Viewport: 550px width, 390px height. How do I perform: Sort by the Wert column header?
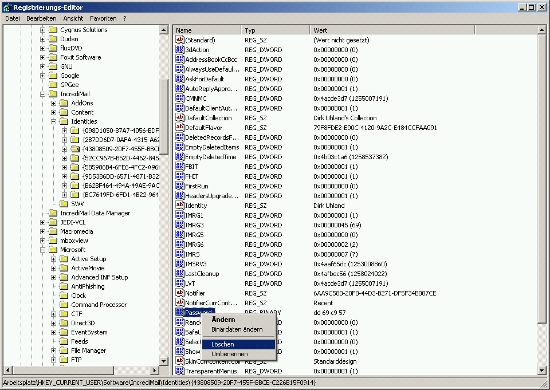392,31
